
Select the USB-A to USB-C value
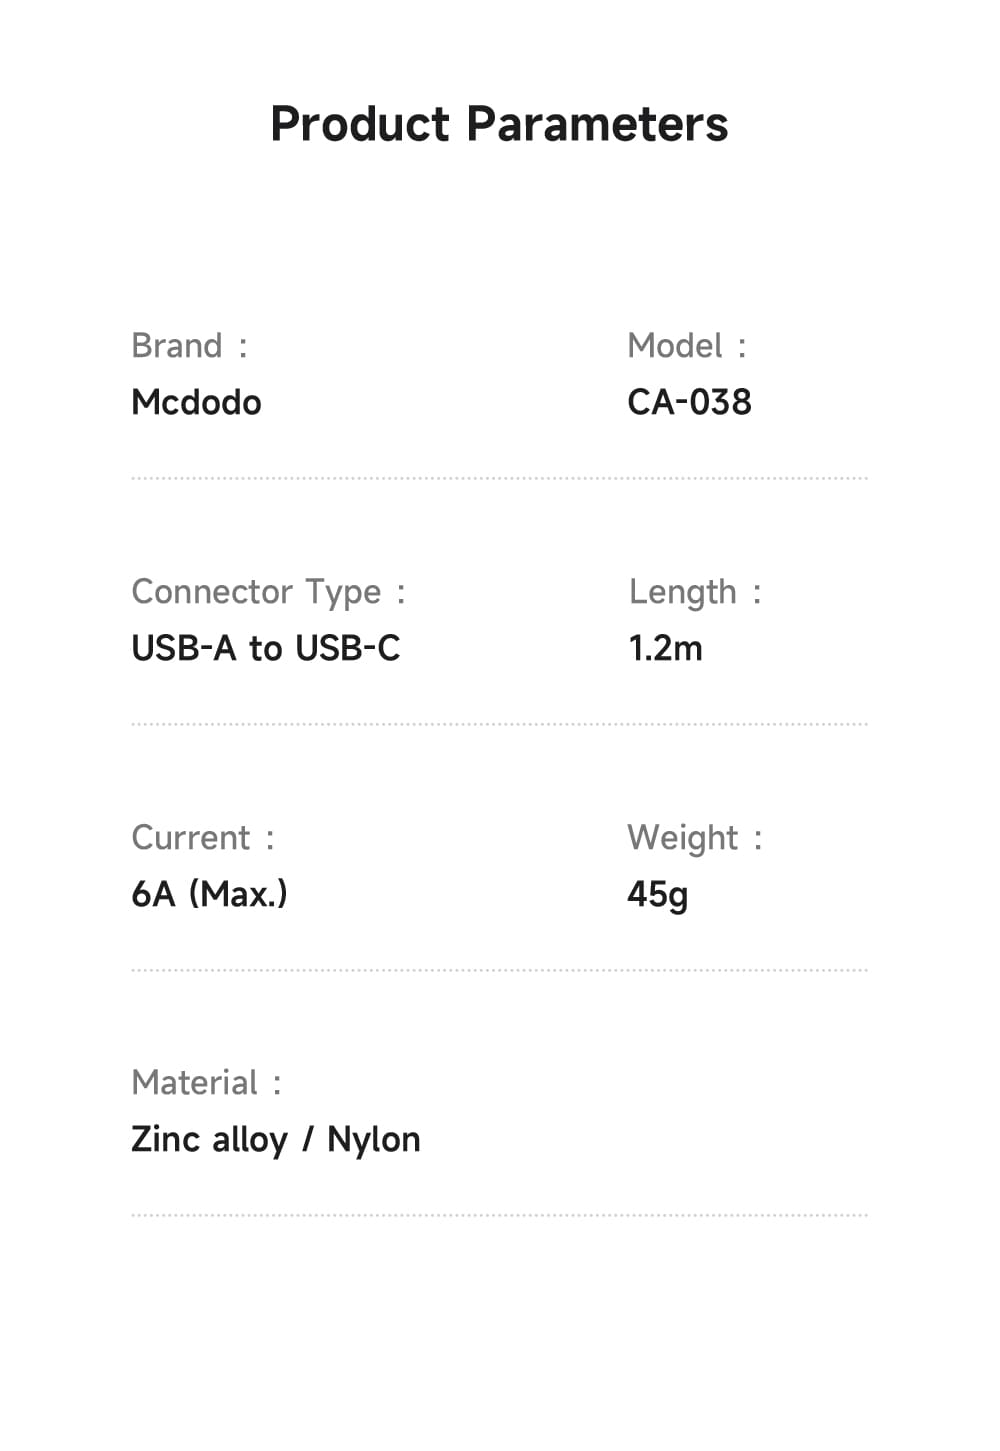(x=266, y=648)
